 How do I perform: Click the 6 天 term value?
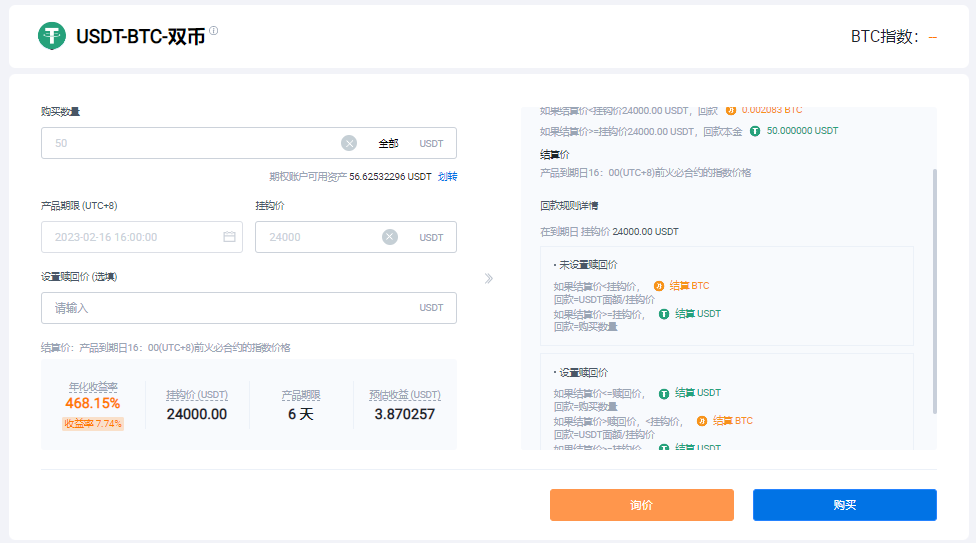(301, 414)
